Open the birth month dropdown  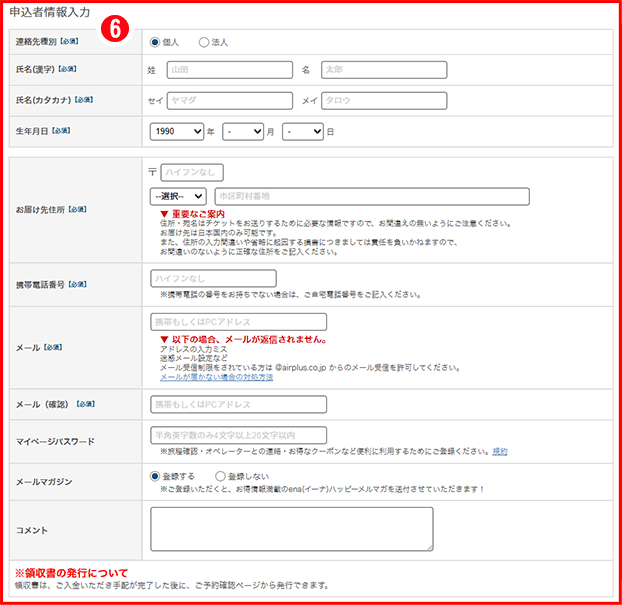click(x=243, y=131)
